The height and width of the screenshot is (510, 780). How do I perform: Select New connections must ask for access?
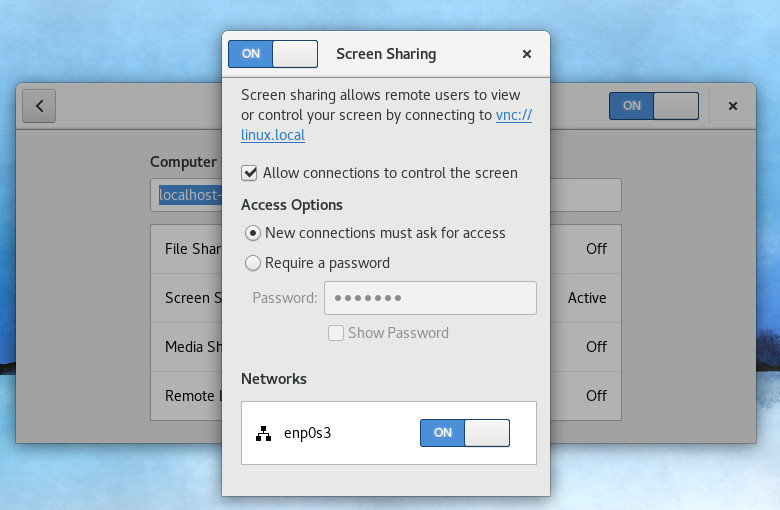(254, 233)
